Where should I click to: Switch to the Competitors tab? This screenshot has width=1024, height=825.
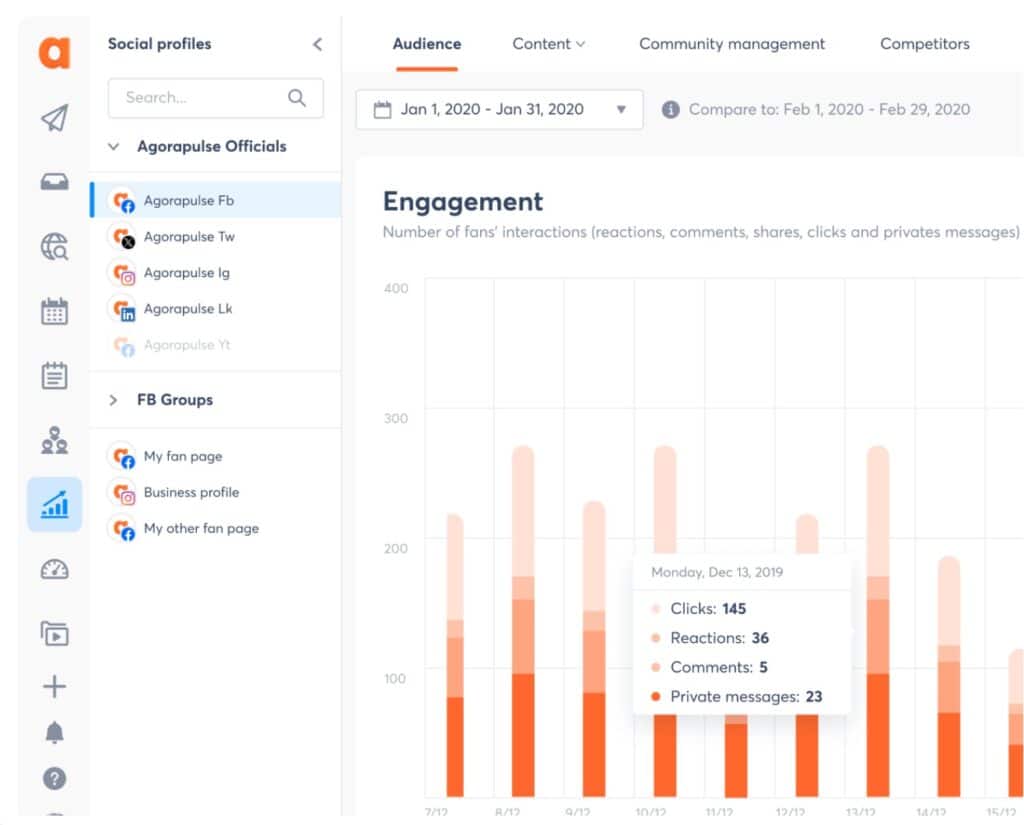[x=924, y=44]
